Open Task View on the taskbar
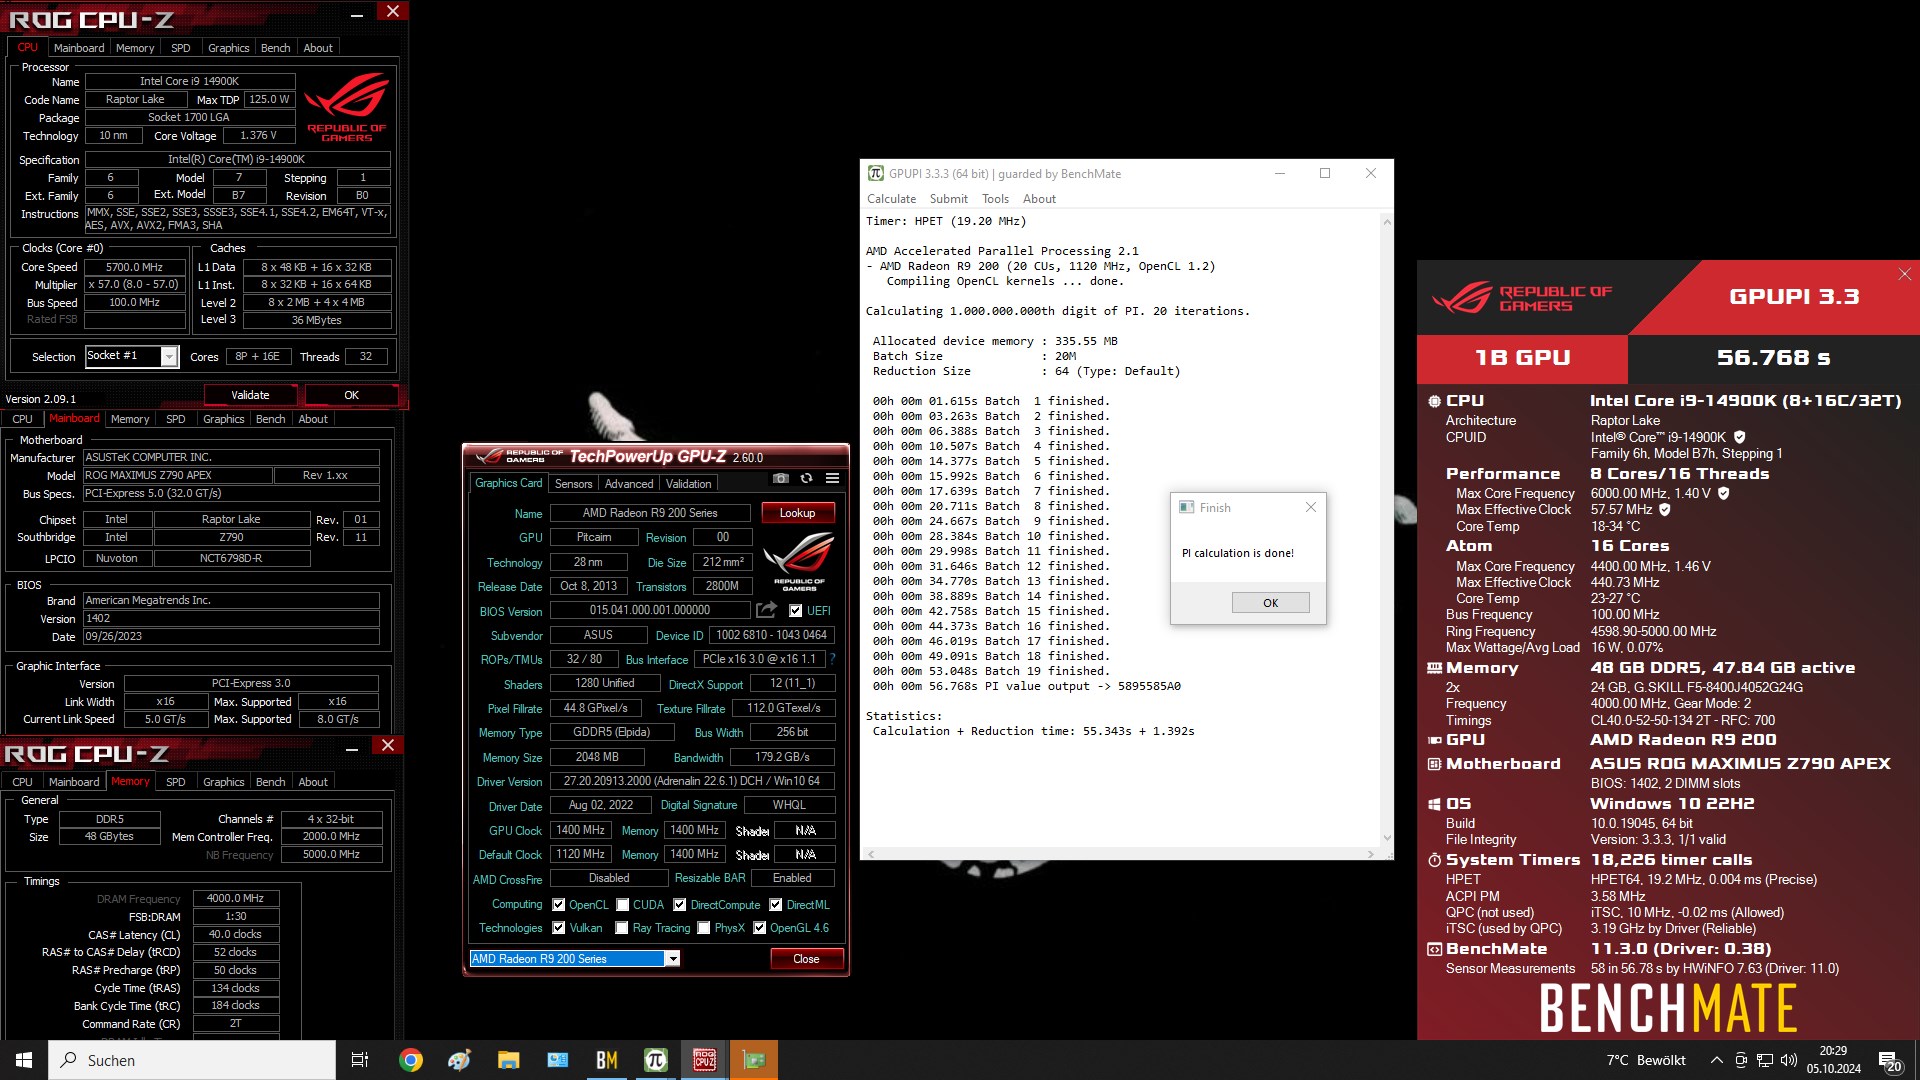Image resolution: width=1920 pixels, height=1080 pixels. [360, 1060]
